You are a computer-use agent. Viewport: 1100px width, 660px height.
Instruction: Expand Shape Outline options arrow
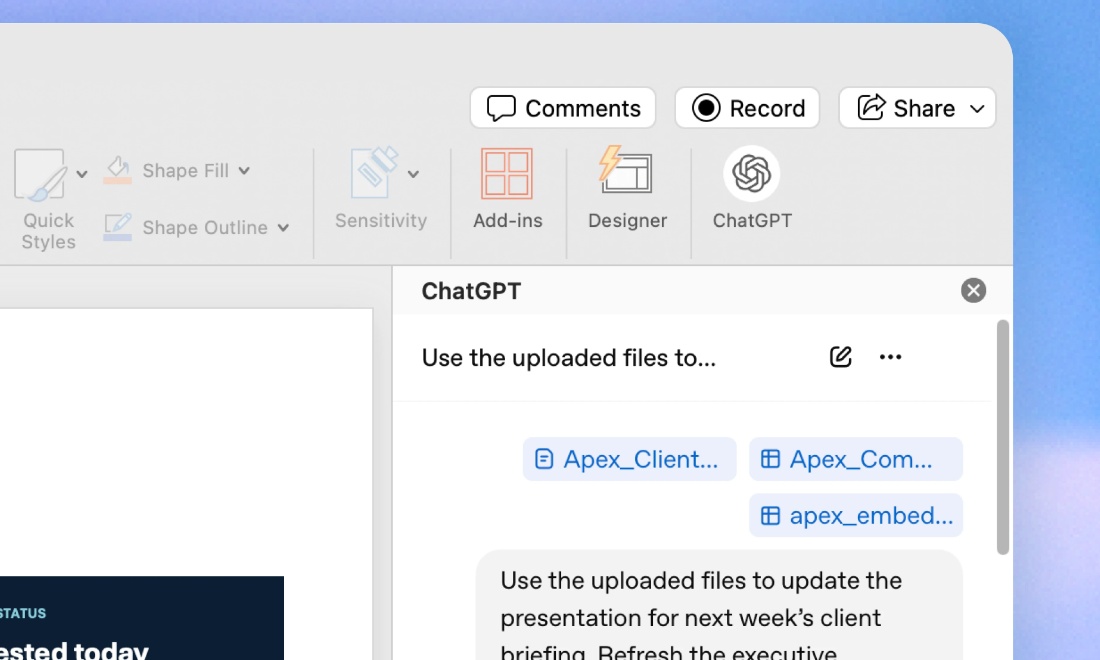(283, 227)
